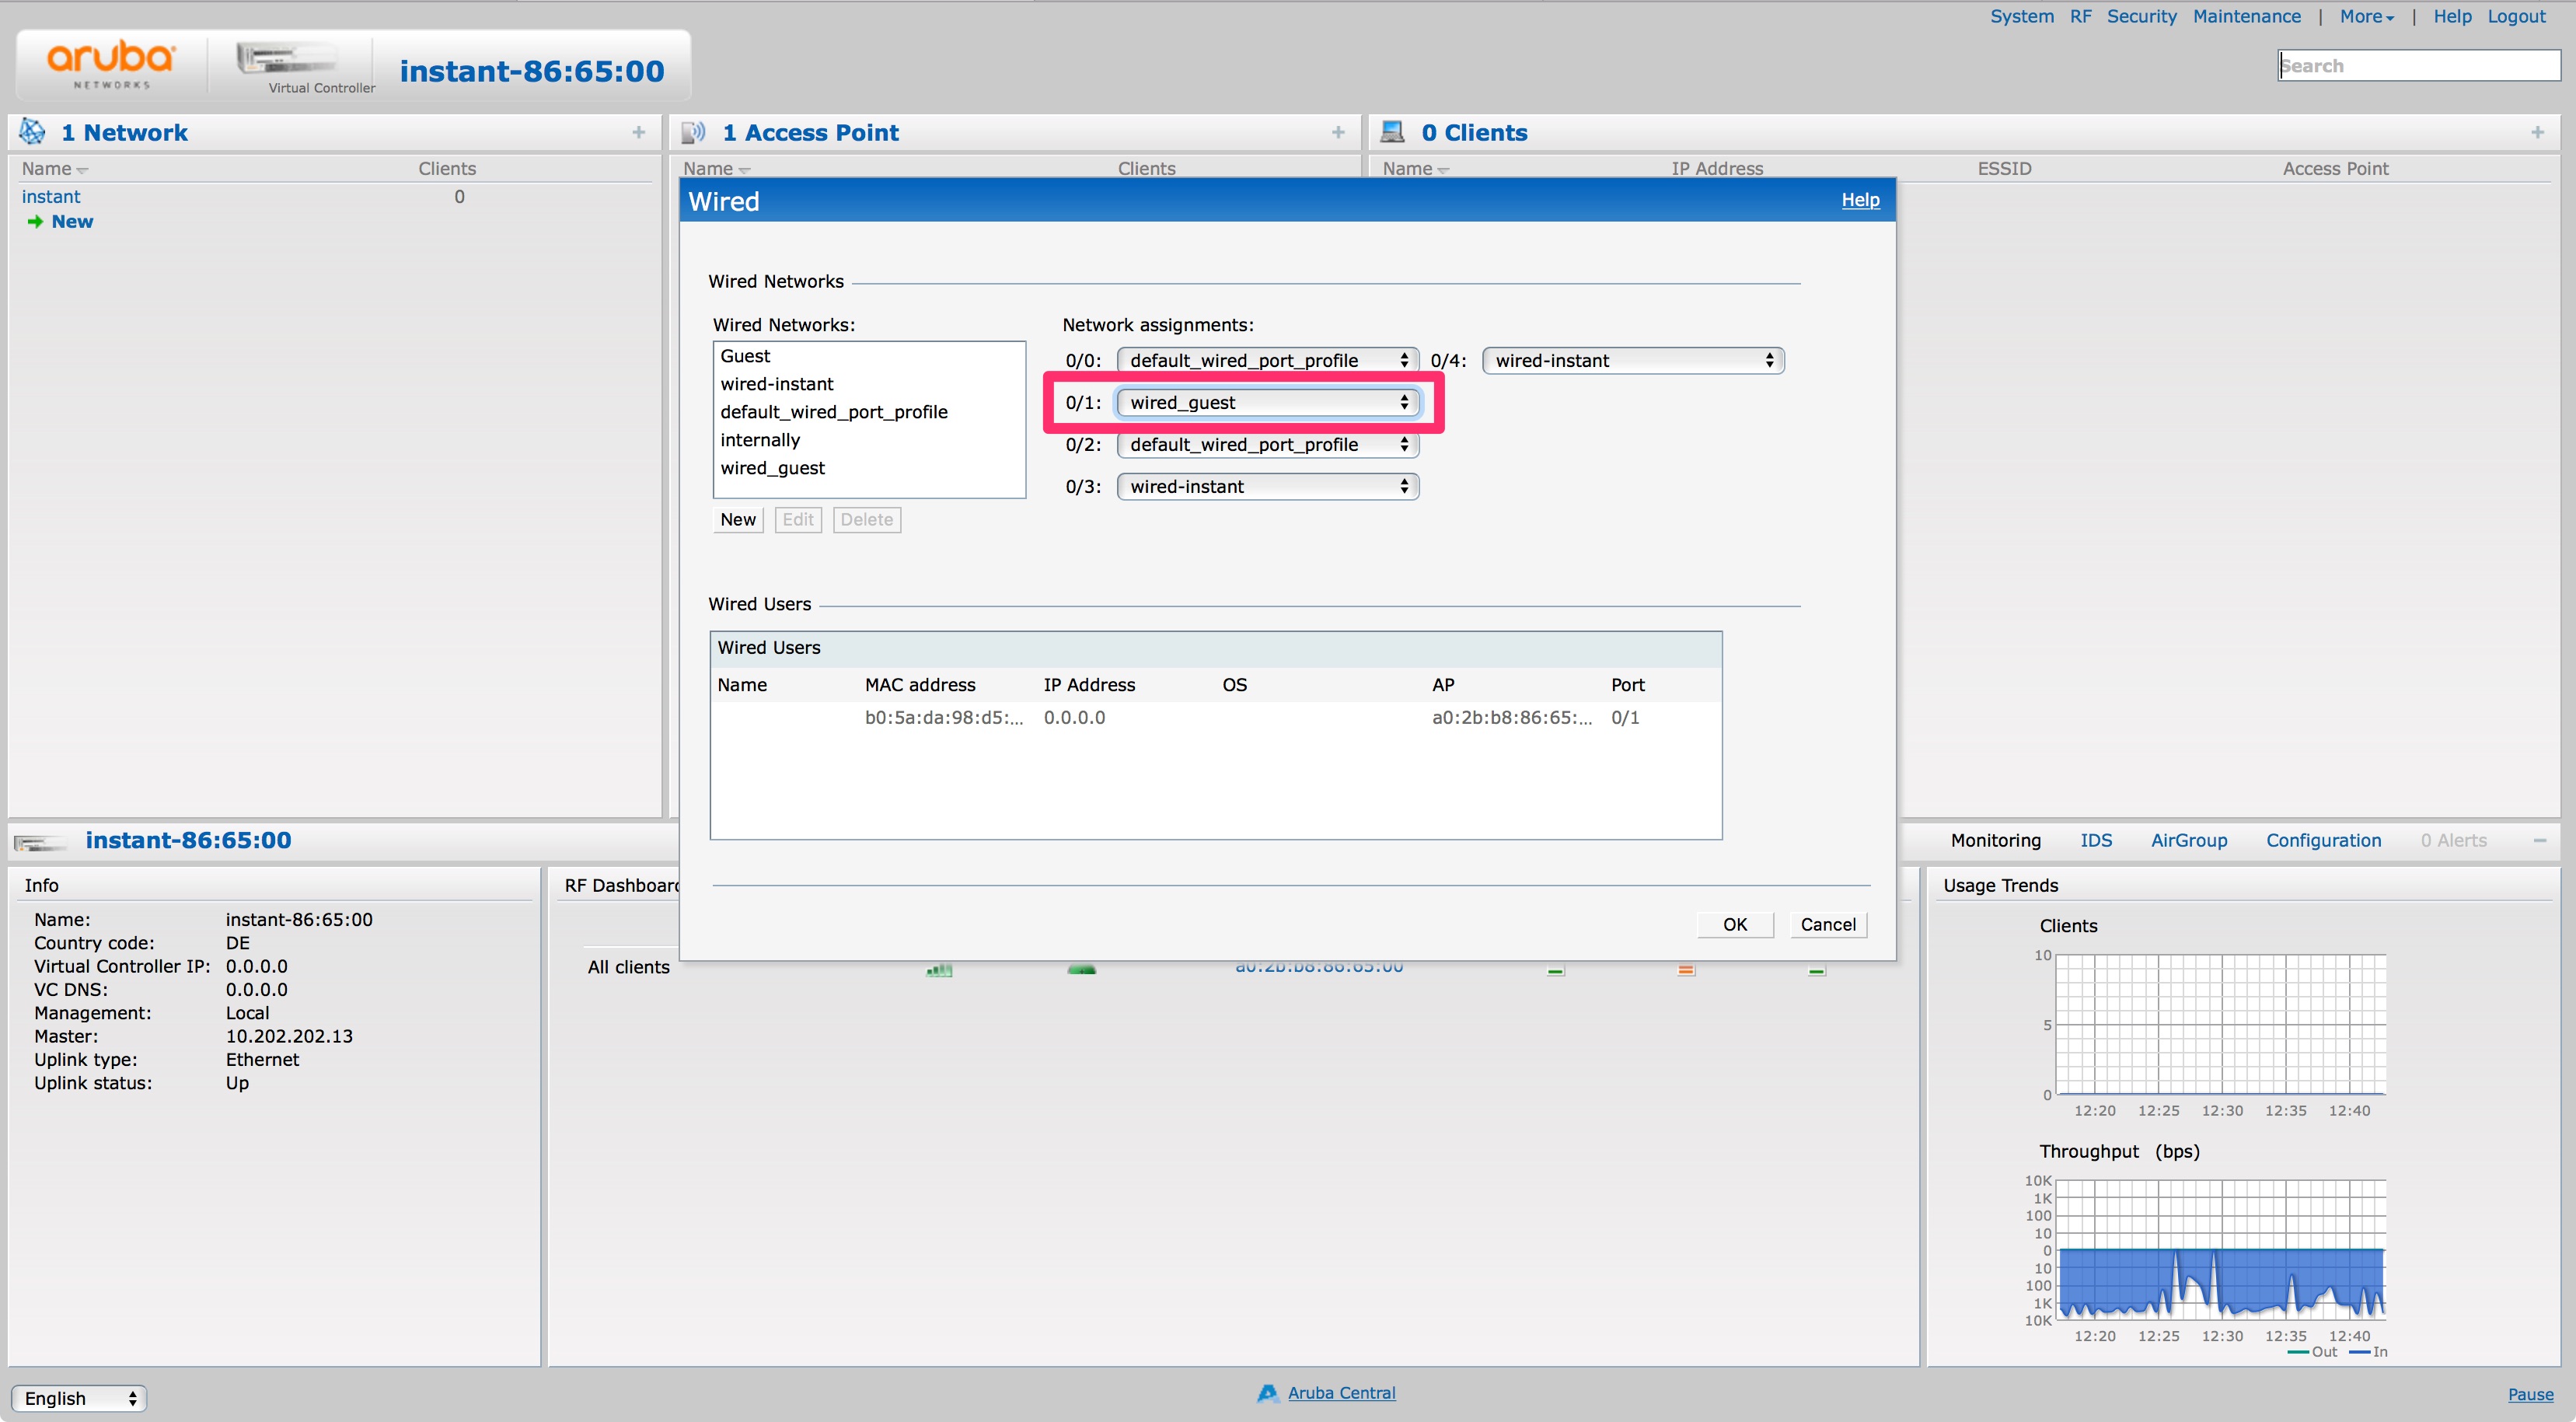Click the device icon beside instant-86:65:00 in the bottom bar
Screen dimensions: 2576x1422
tap(40, 842)
